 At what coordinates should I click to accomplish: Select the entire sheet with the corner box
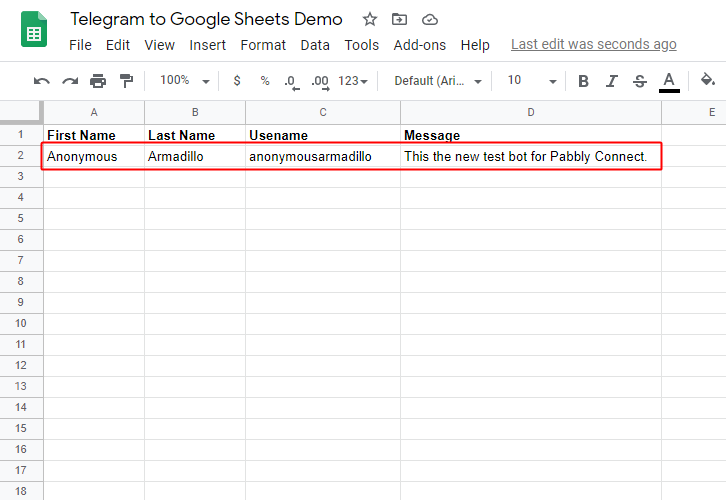pyautogui.click(x=21, y=112)
